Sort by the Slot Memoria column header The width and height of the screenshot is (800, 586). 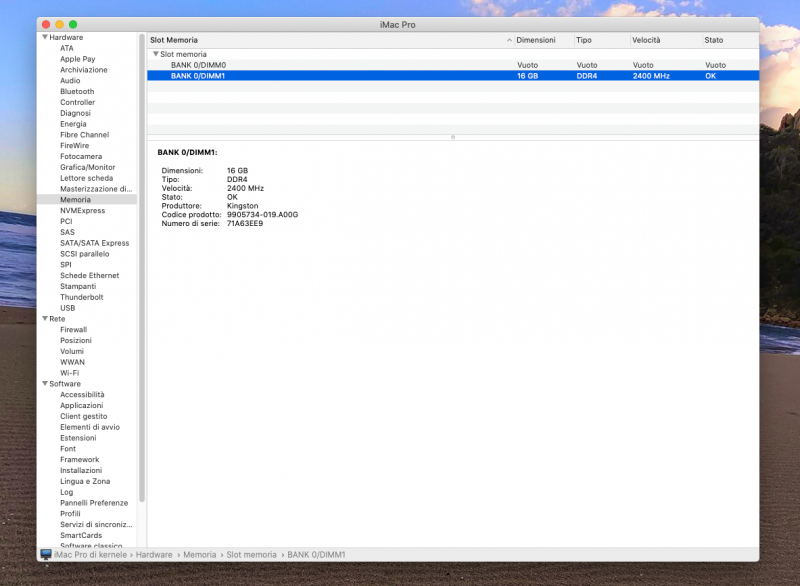coord(174,40)
